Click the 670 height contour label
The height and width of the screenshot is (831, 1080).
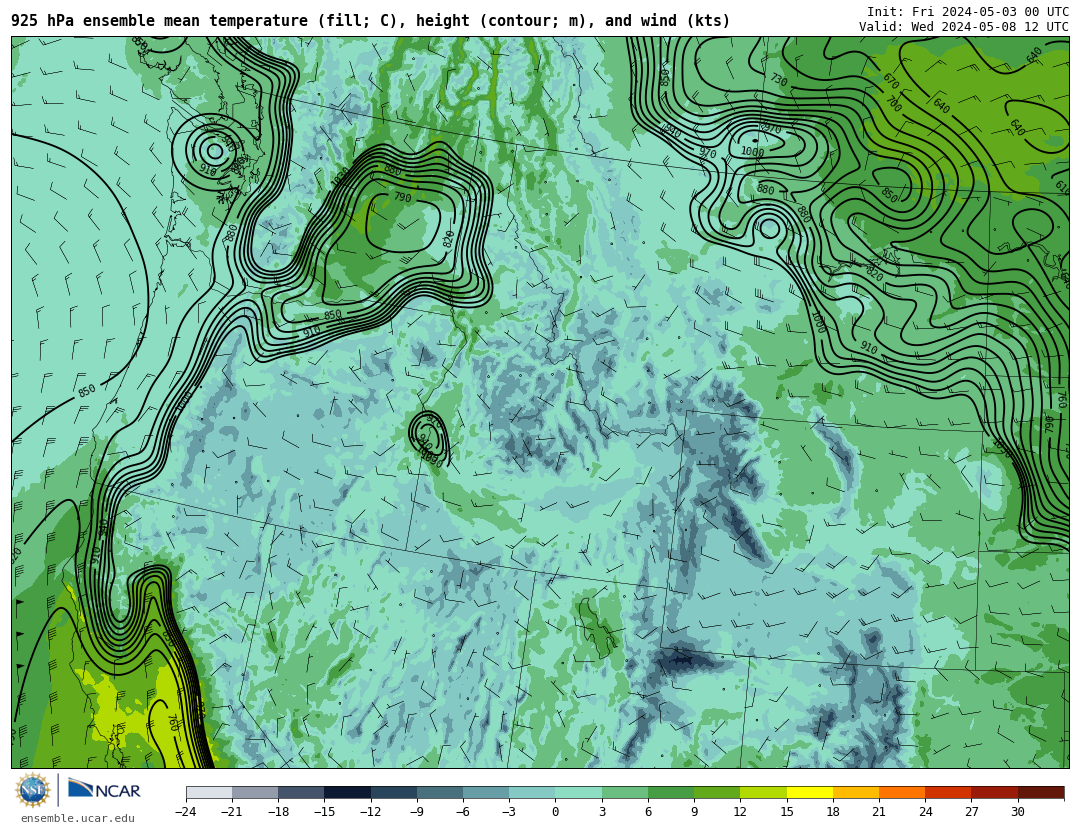pyautogui.click(x=891, y=81)
